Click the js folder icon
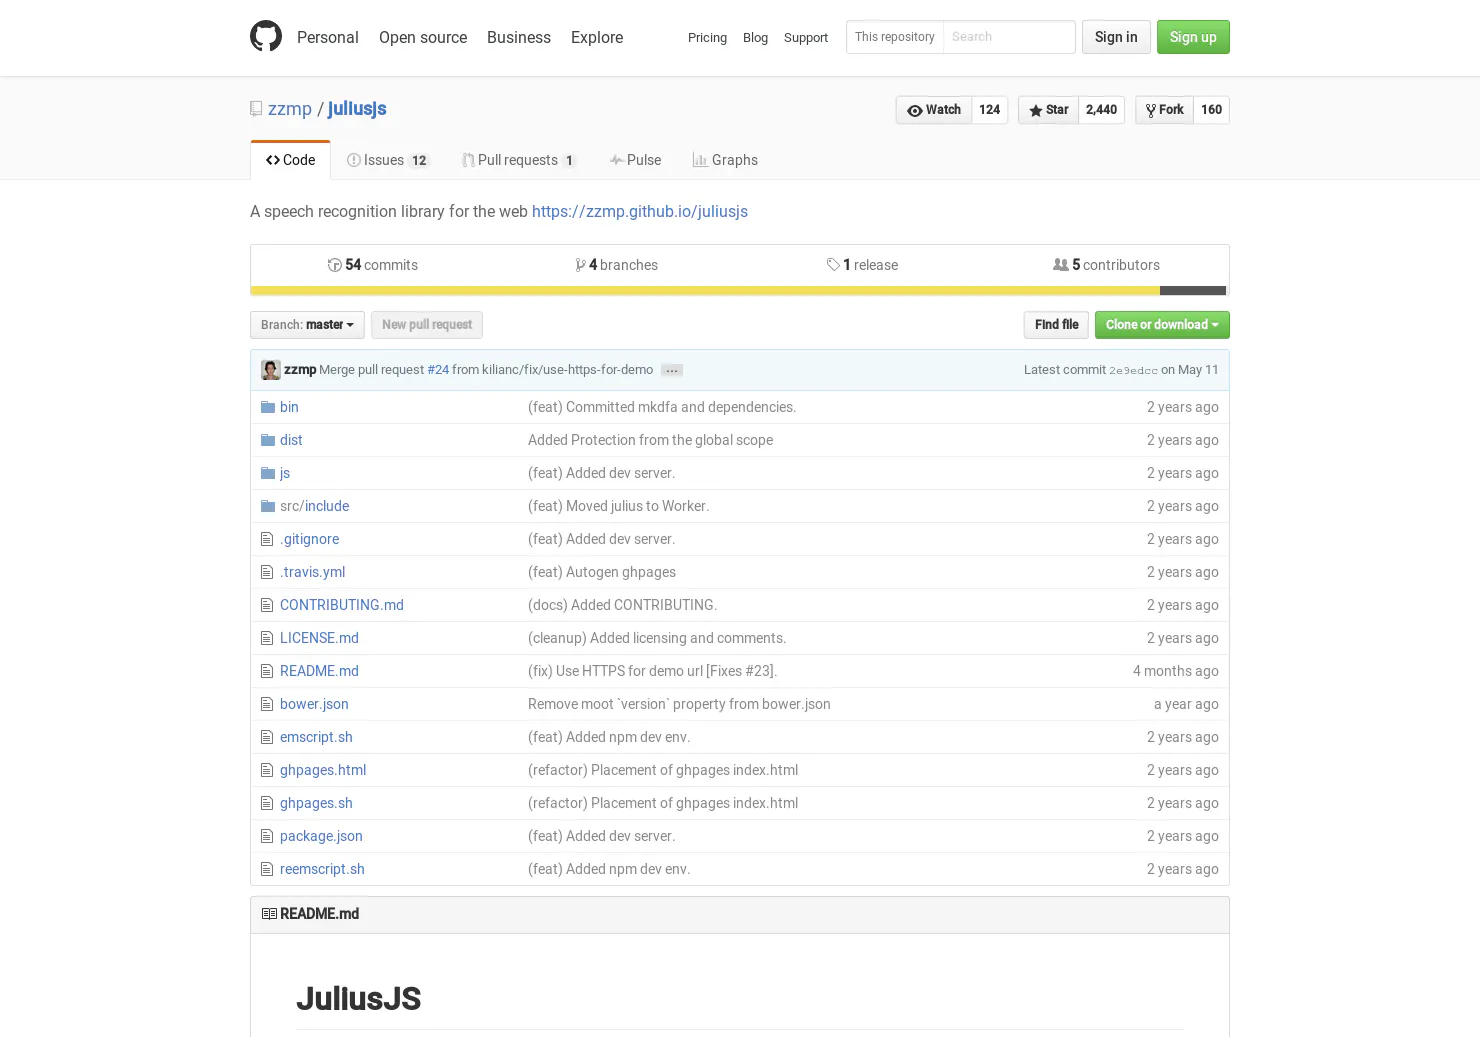 coord(268,473)
